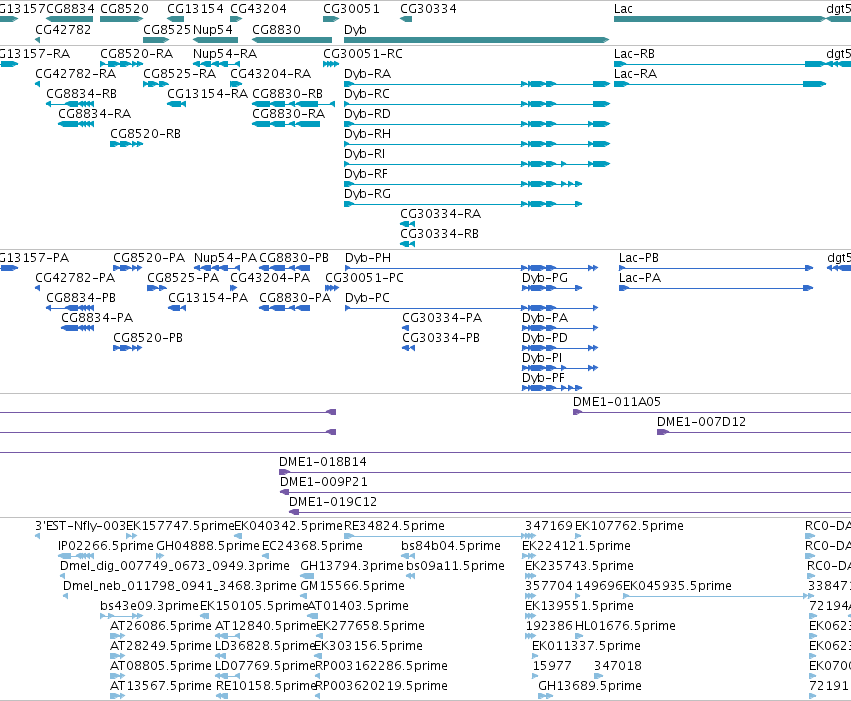This screenshot has width=851, height=701.
Task: Click the Lac-PA protein label
Action: (640, 278)
